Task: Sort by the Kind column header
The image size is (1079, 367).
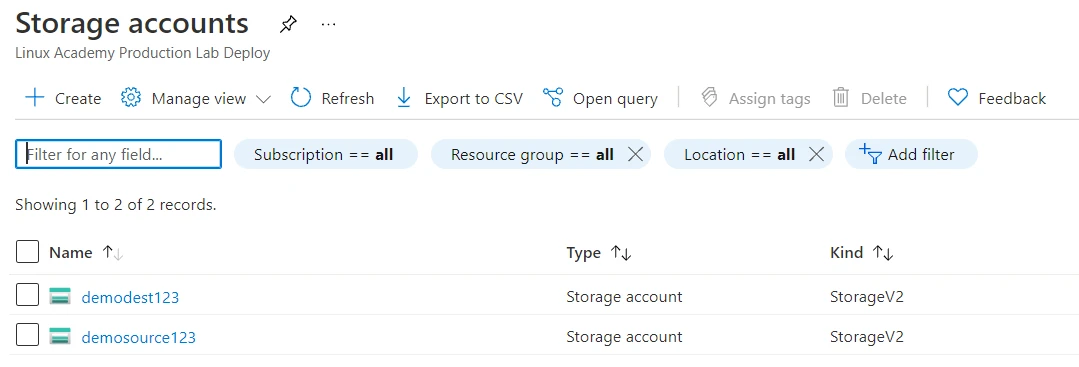Action: (846, 253)
